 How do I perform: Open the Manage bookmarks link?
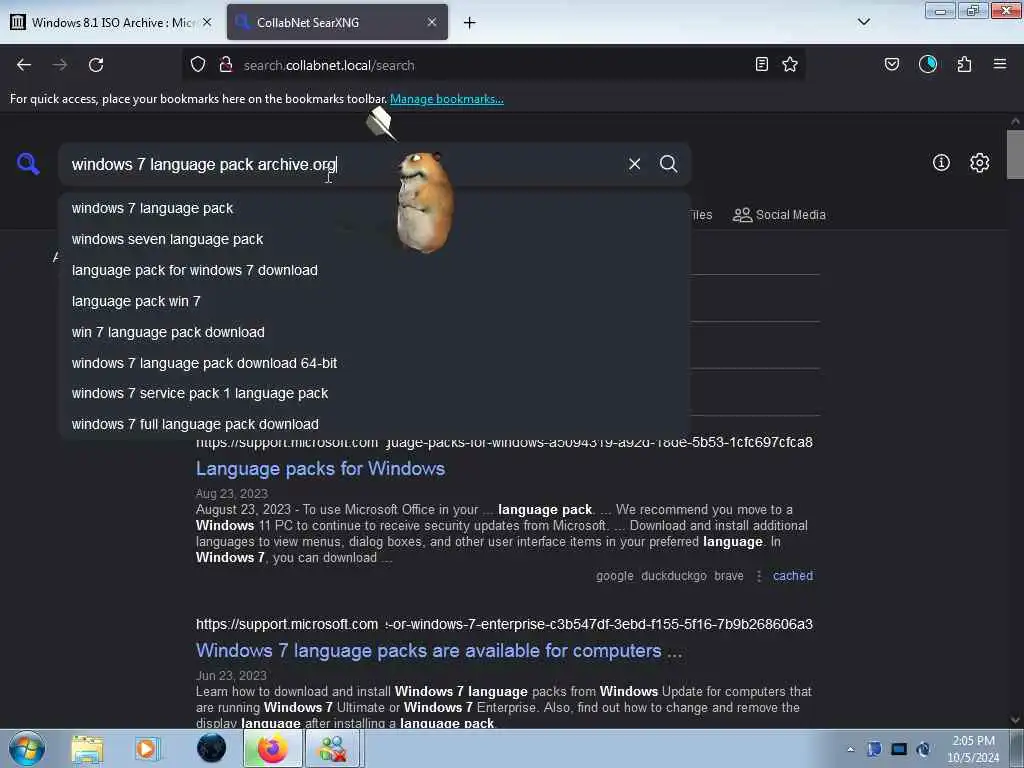pos(447,99)
